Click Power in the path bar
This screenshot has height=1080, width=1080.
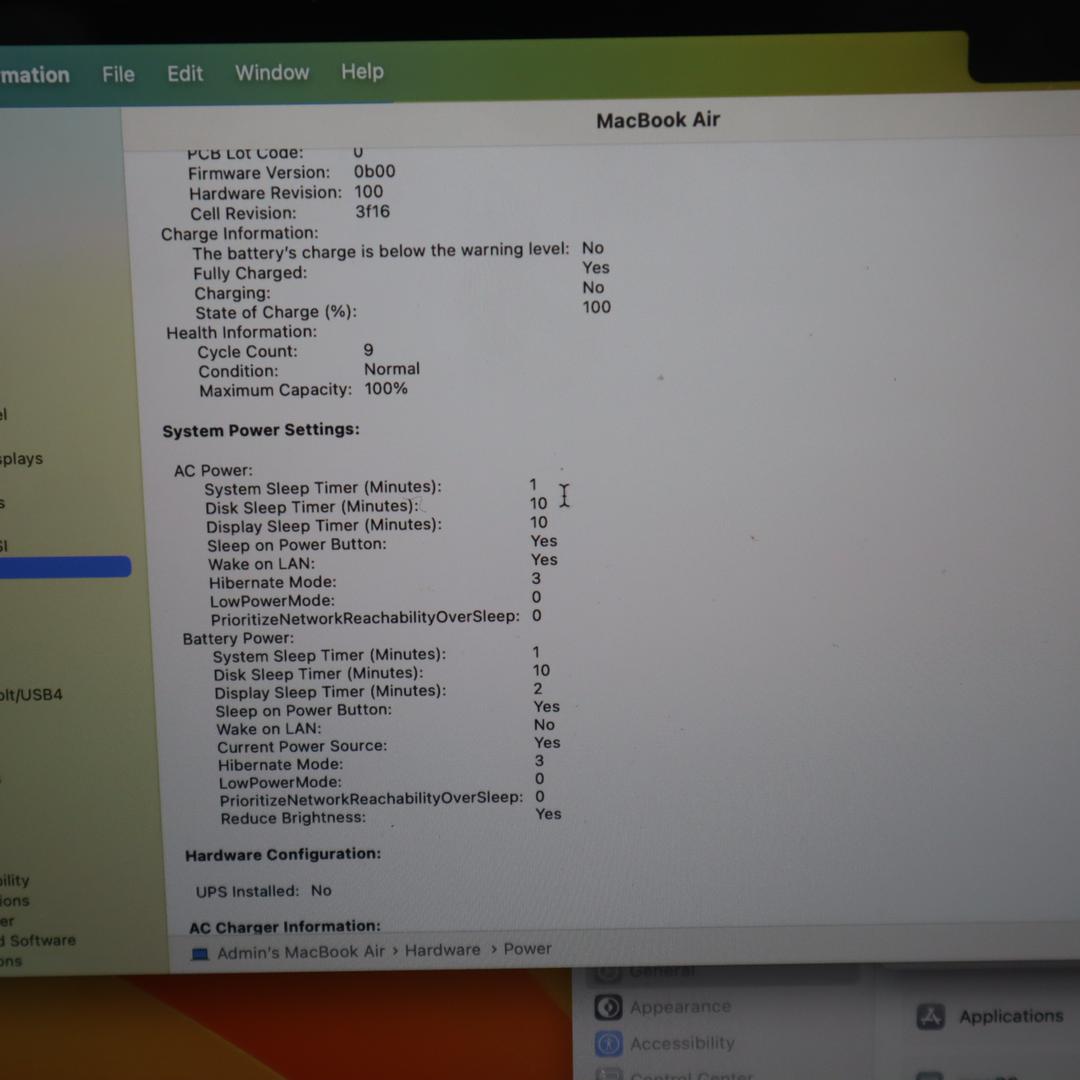[527, 949]
